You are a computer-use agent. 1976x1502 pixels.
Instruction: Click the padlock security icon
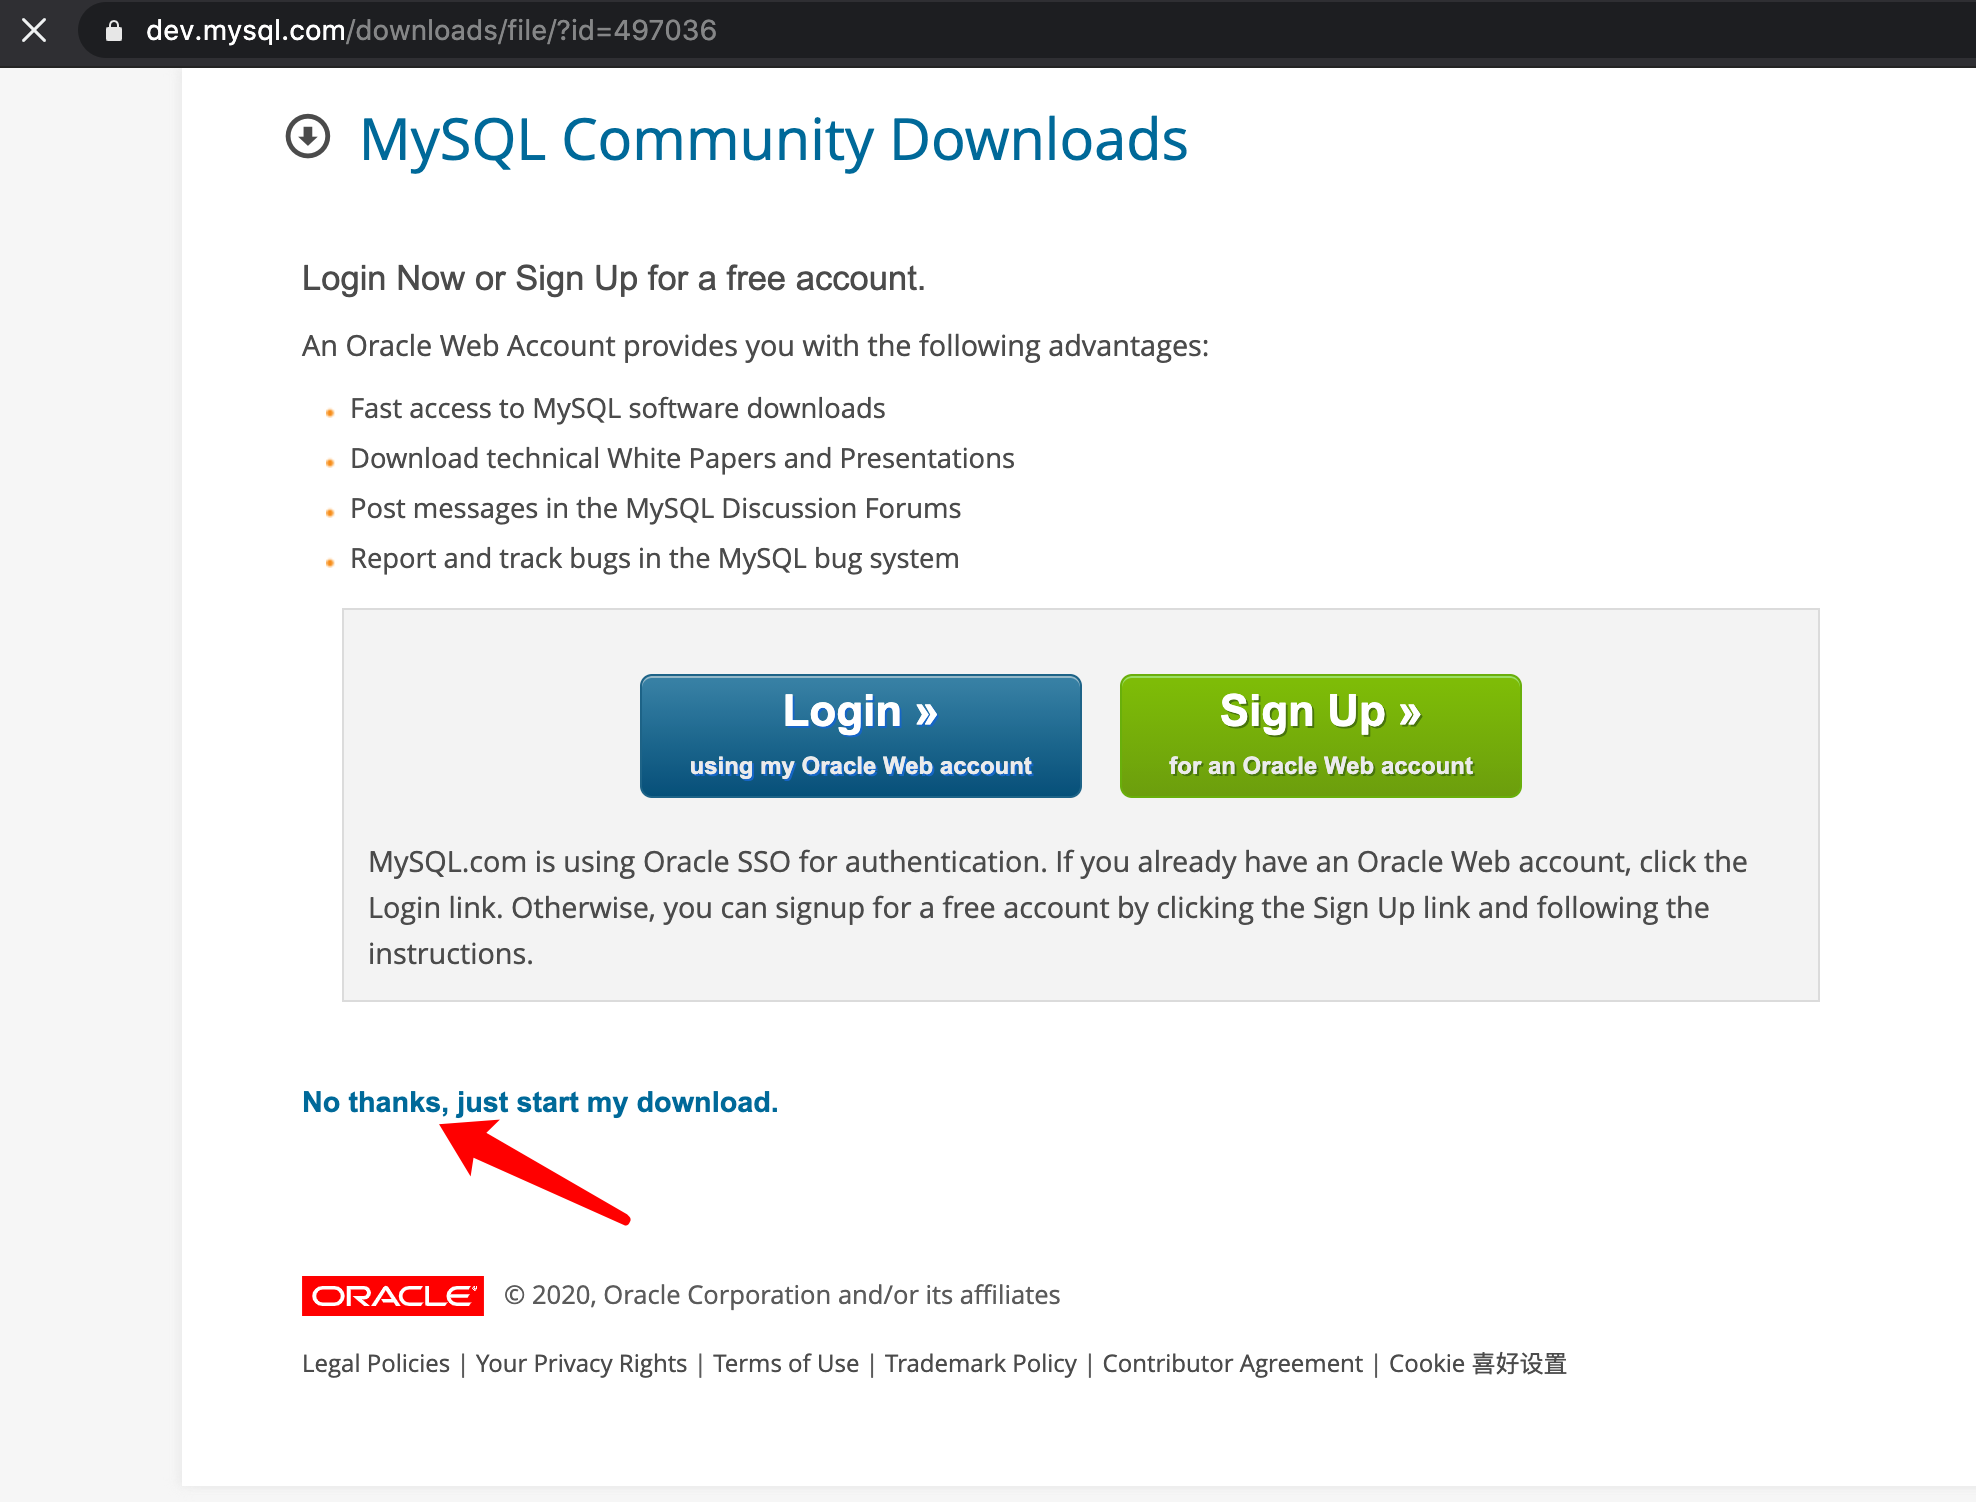tap(114, 31)
